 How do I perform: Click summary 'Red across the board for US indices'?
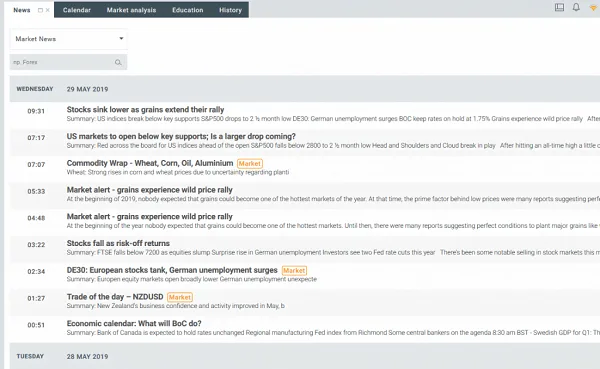click(333, 145)
